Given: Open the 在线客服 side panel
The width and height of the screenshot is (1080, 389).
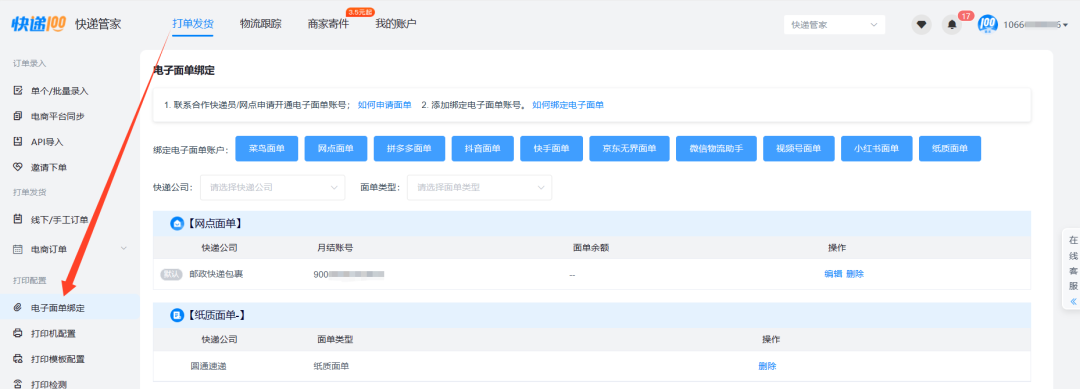Looking at the screenshot, I should pyautogui.click(x=1073, y=269).
